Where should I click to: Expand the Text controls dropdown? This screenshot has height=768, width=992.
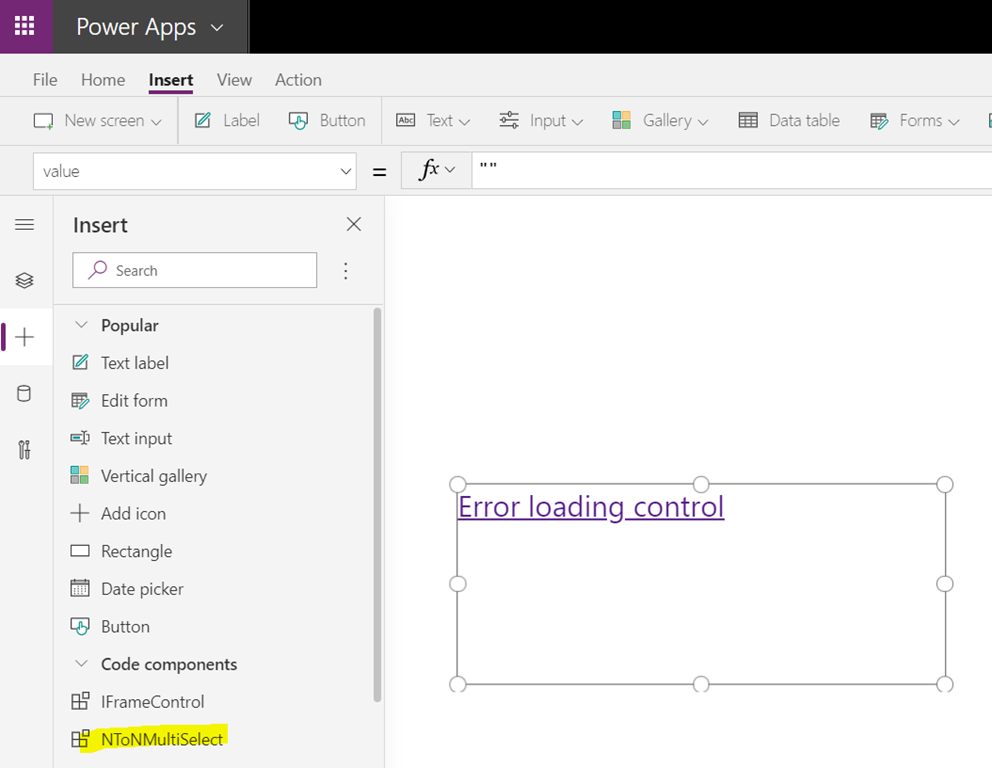click(433, 120)
